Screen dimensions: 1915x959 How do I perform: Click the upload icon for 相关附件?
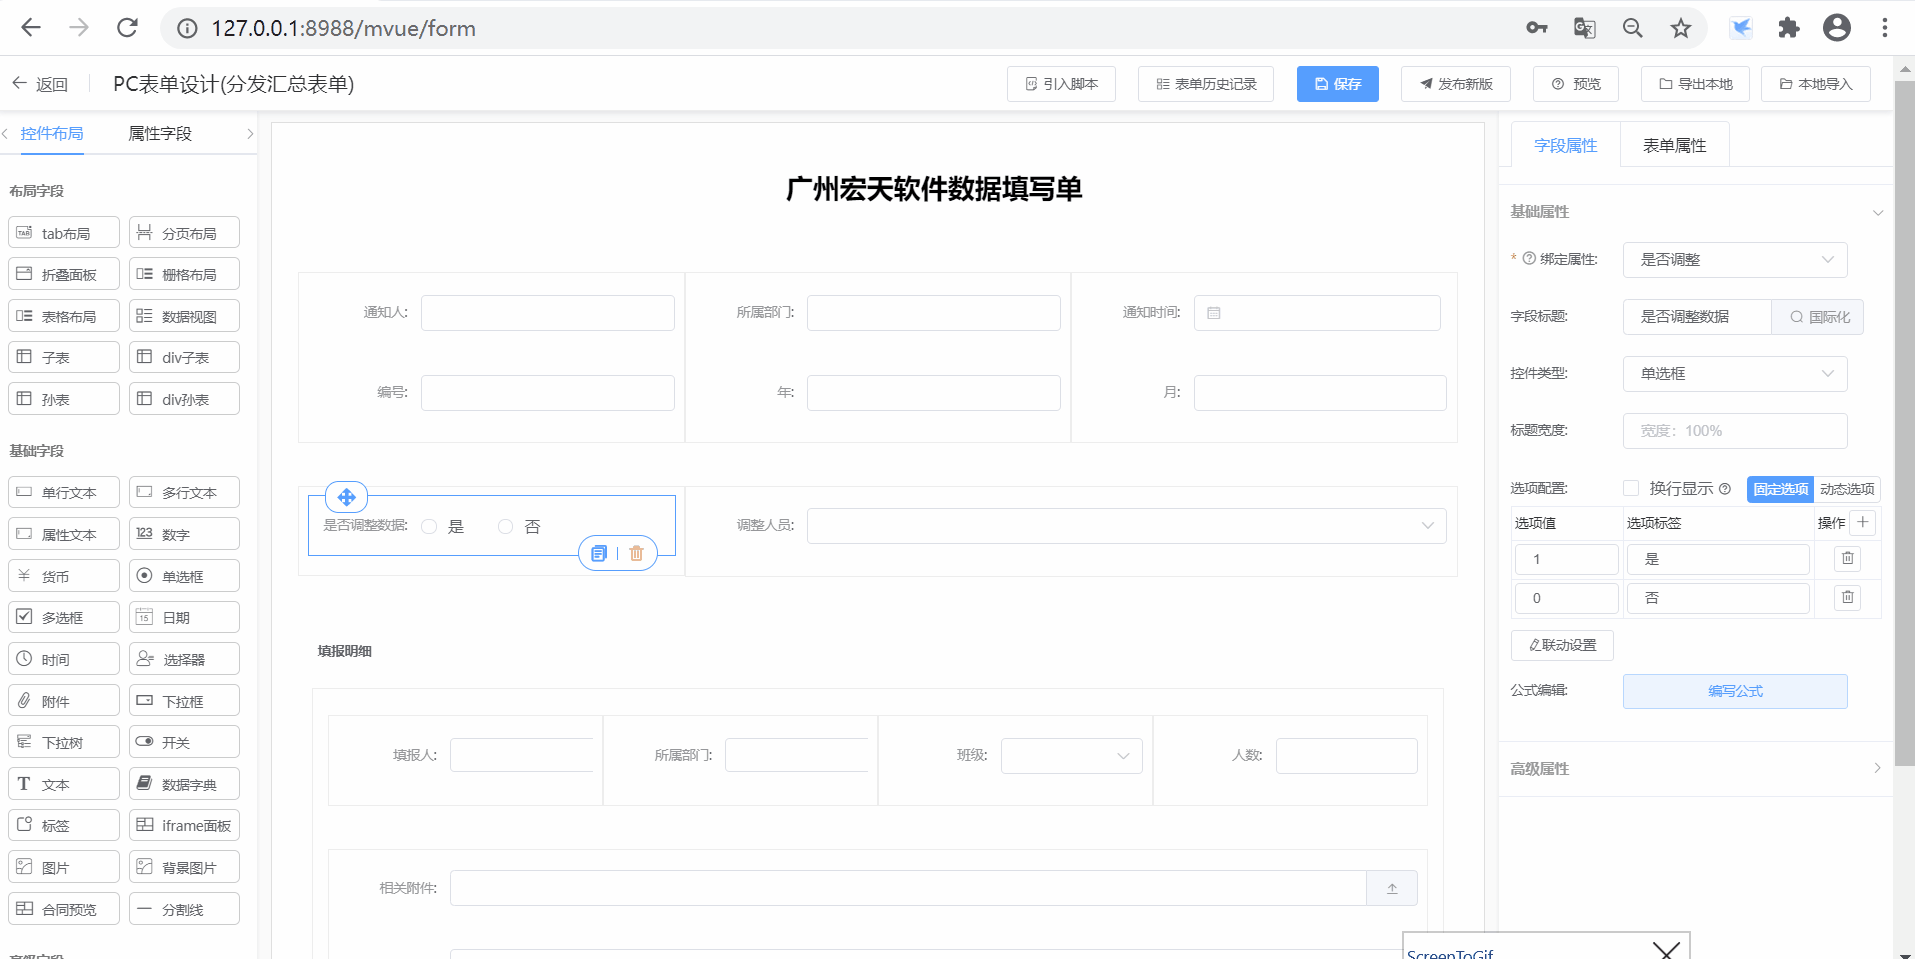coord(1391,888)
